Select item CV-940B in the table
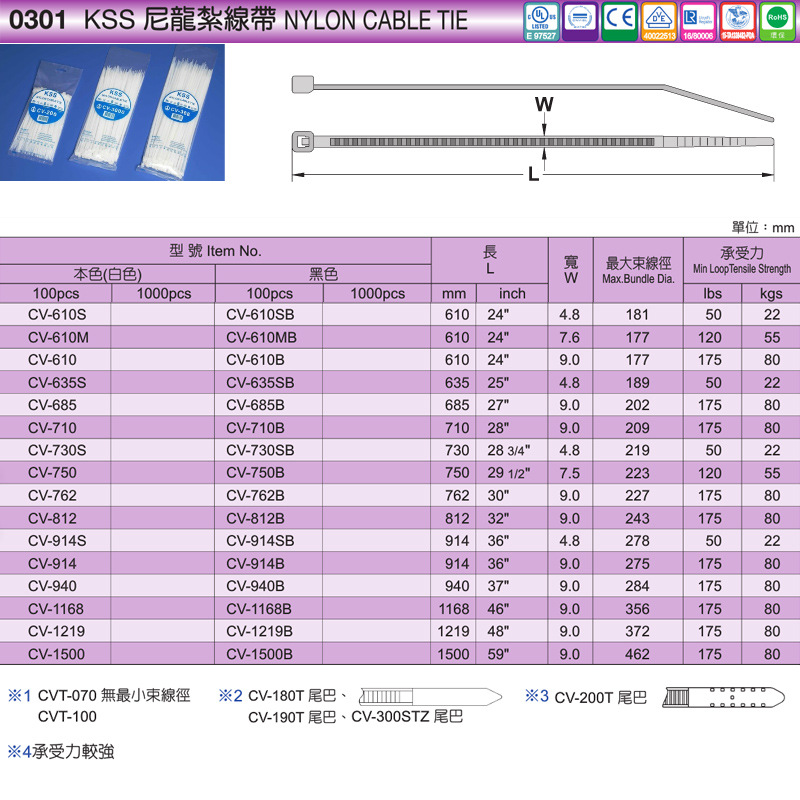Viewport: 800px width, 800px height. [255, 586]
